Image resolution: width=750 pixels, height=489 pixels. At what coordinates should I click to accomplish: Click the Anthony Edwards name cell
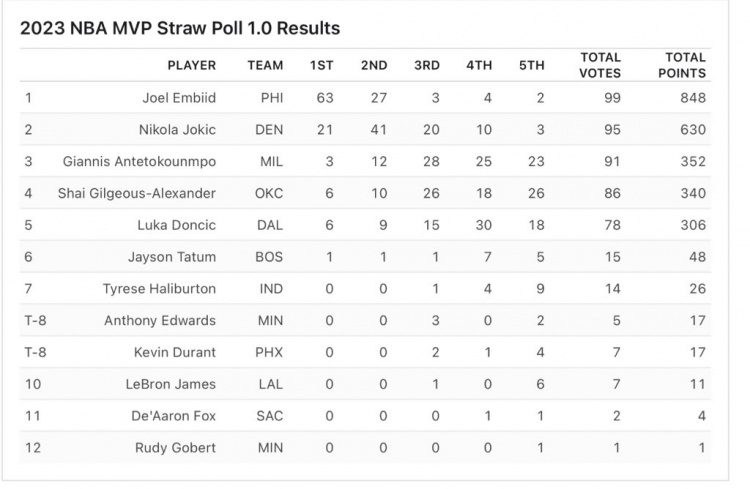click(160, 321)
